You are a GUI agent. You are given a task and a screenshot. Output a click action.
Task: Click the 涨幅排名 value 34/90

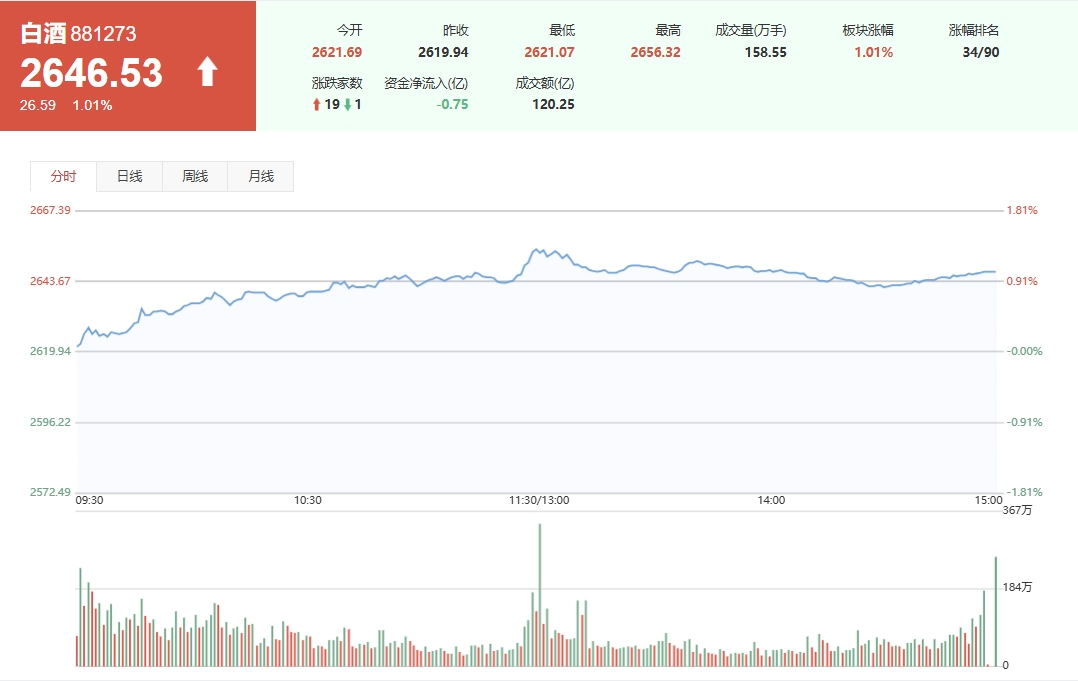tap(978, 52)
